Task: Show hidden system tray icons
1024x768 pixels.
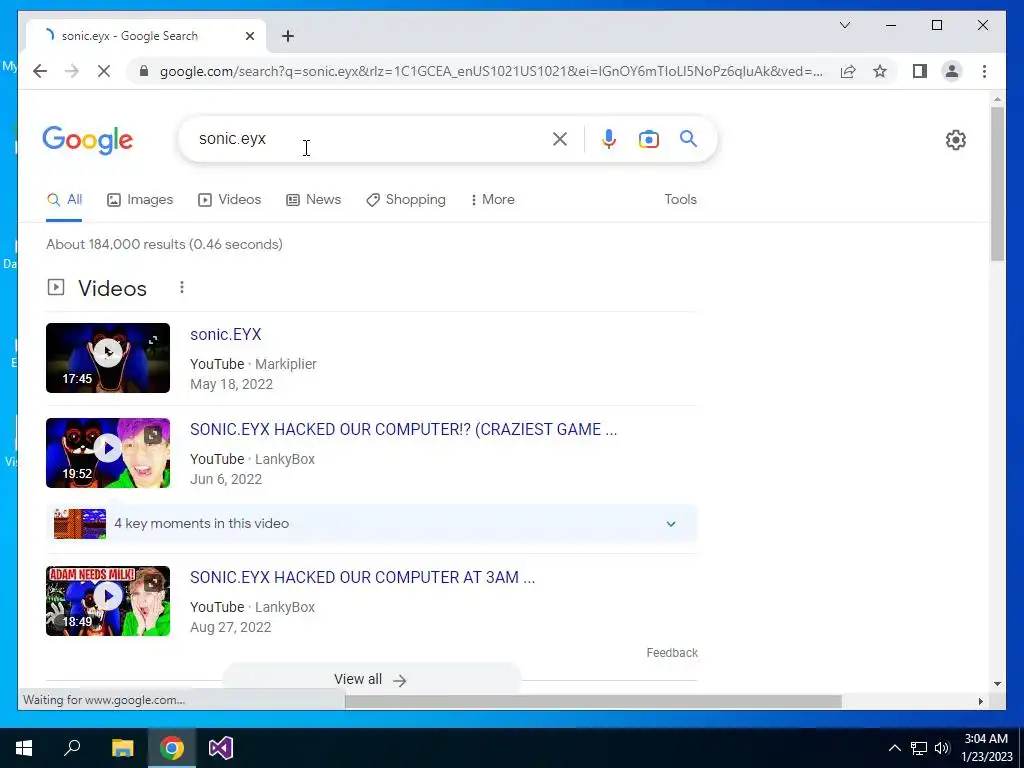Action: [895, 748]
